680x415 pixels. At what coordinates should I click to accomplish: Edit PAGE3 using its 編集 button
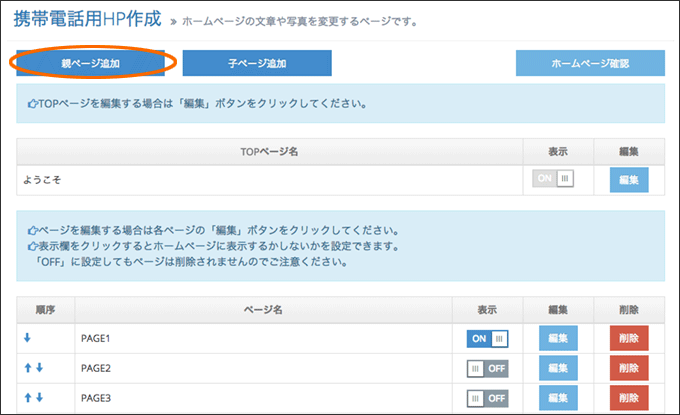[558, 398]
